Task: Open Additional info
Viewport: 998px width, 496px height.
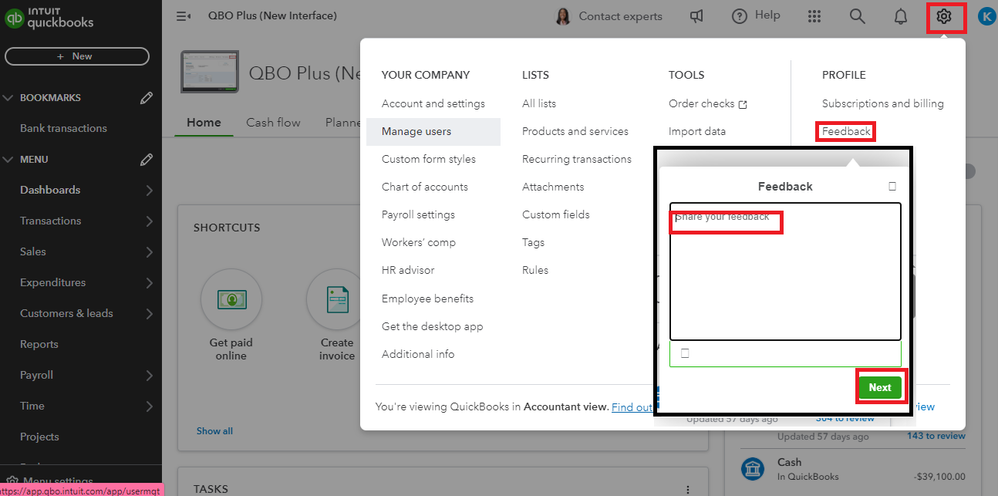Action: 418,354
